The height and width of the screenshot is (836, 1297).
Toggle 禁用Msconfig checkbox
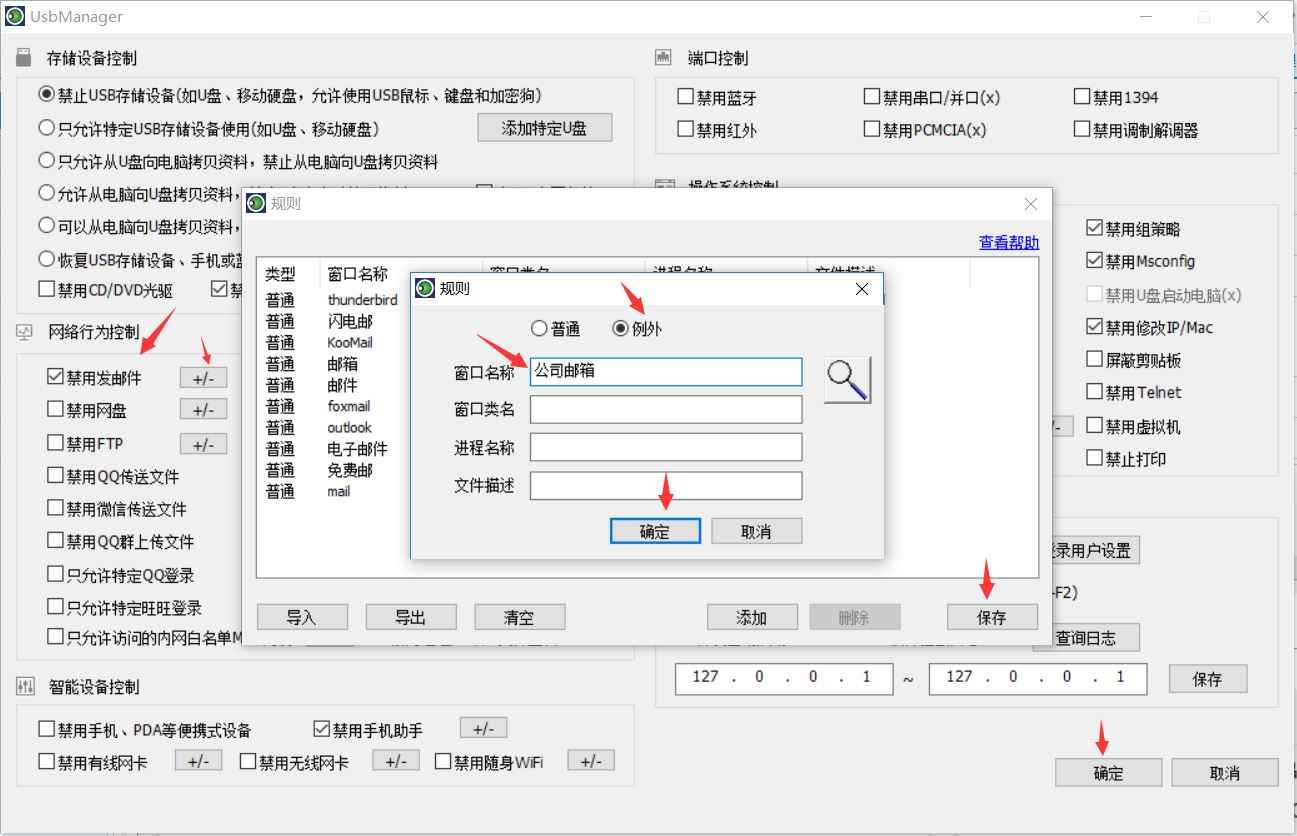pos(1095,261)
